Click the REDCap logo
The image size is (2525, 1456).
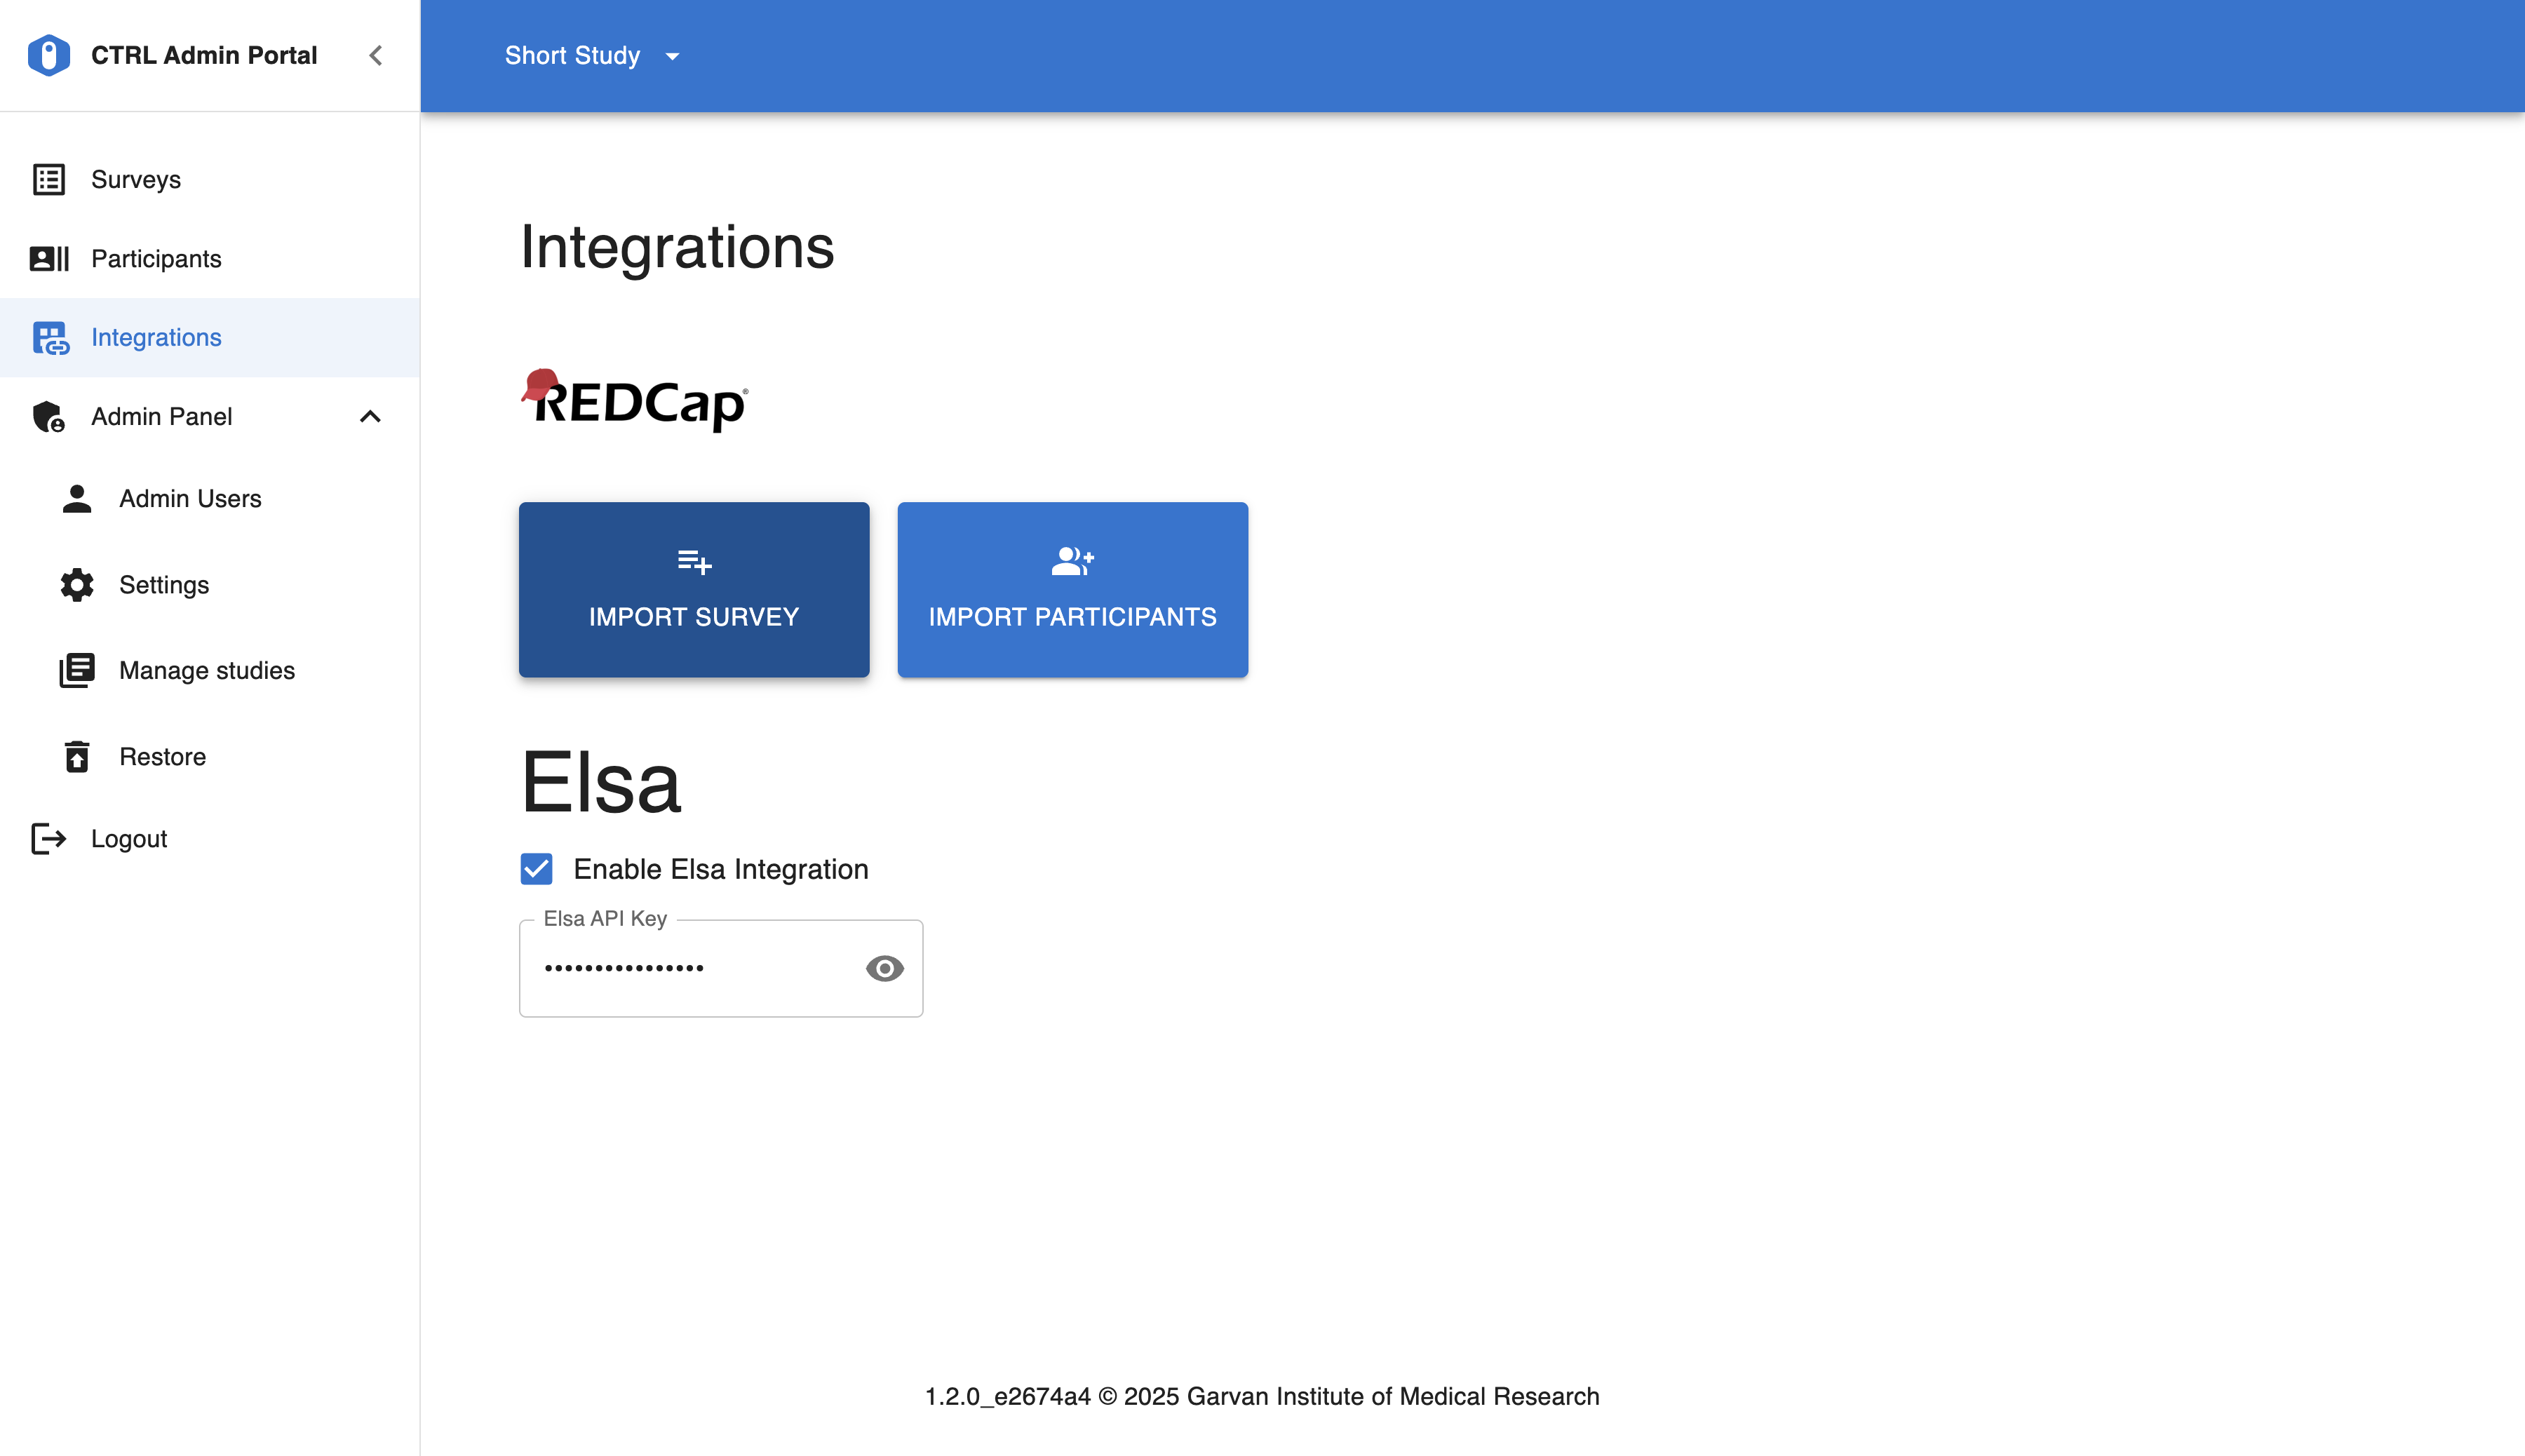click(635, 401)
